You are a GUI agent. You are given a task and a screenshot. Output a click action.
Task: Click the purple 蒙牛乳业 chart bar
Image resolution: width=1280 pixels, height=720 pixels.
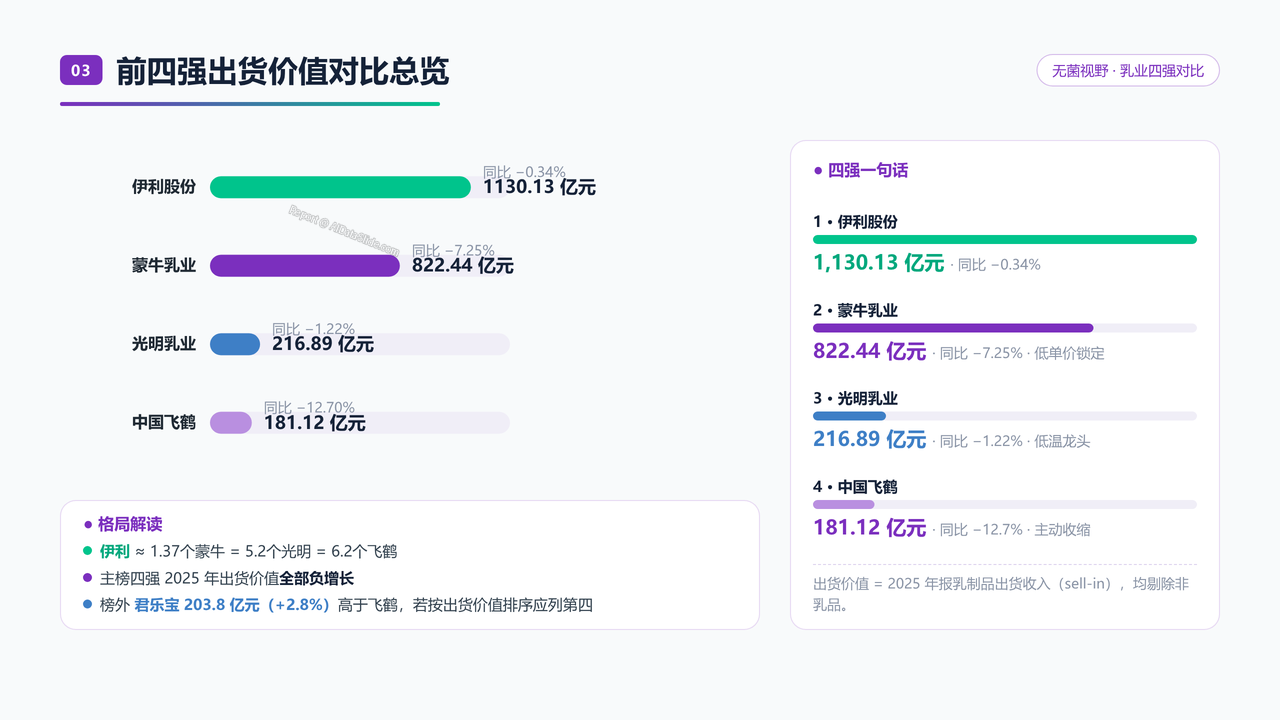[305, 265]
